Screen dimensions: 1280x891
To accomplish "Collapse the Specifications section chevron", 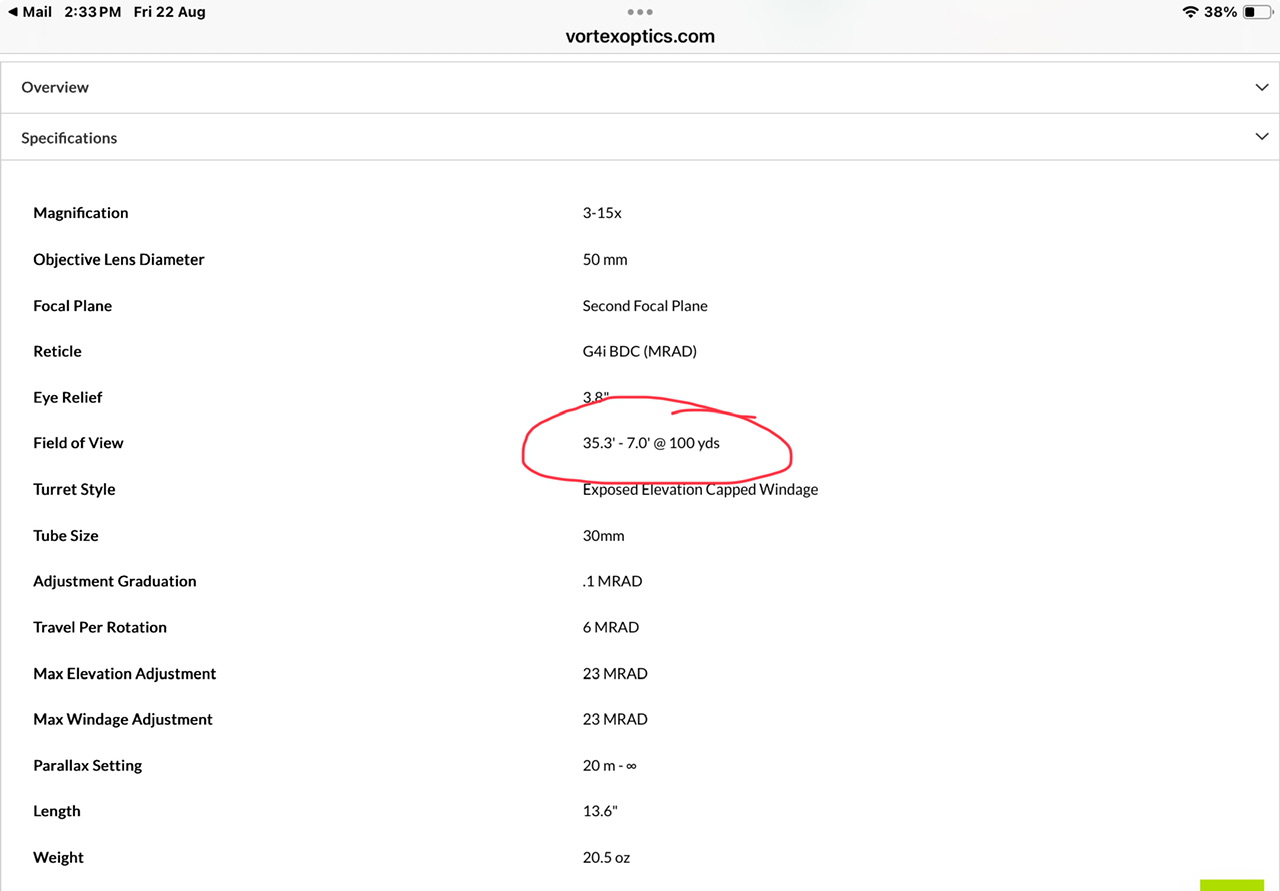I will pos(1261,137).
